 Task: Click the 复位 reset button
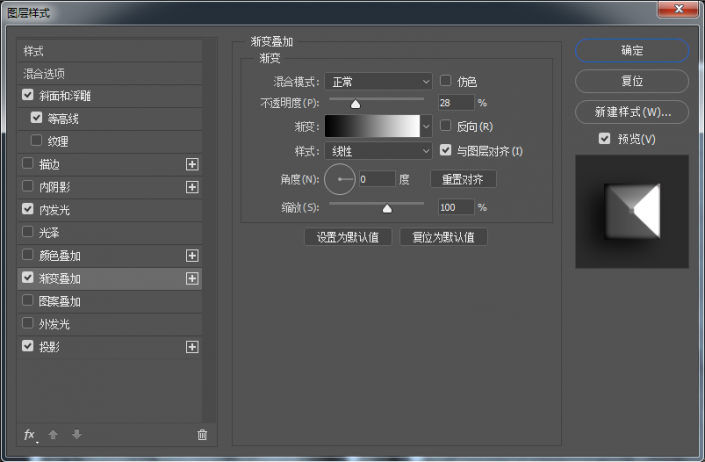click(632, 81)
